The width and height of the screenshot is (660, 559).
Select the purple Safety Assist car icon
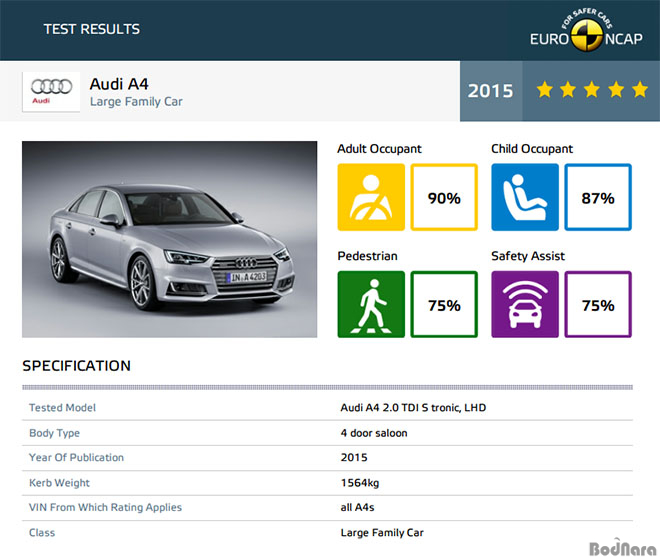[x=525, y=304]
